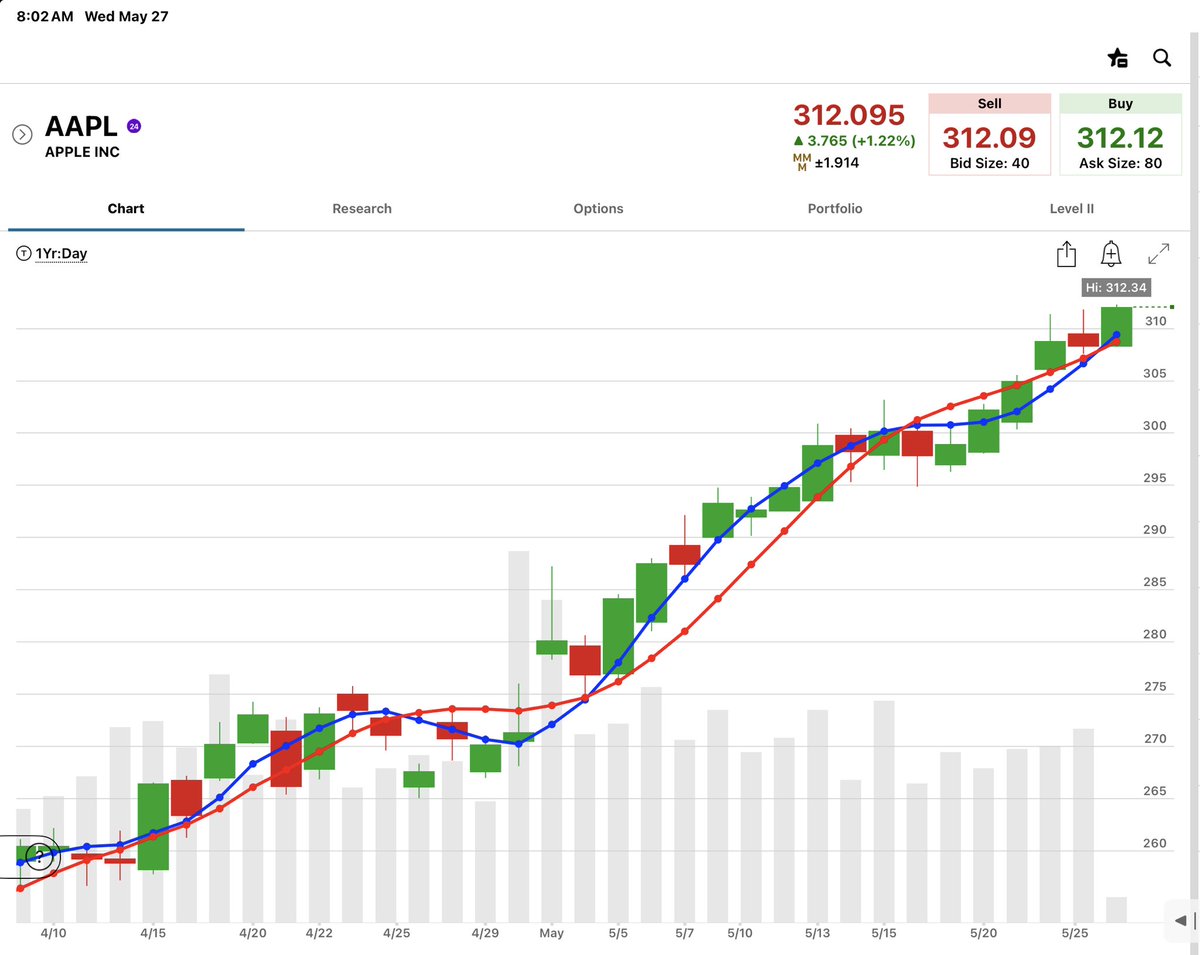Collapse the side panel arrow at bottom right
This screenshot has width=1200, height=955.
click(x=1181, y=920)
